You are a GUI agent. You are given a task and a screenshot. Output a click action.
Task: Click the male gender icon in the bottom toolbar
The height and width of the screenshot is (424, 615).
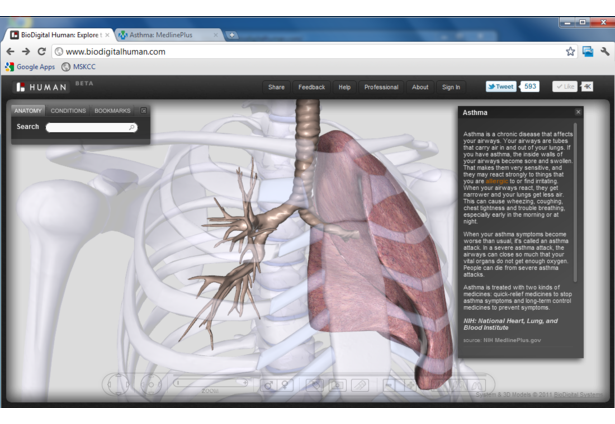pyautogui.click(x=269, y=385)
